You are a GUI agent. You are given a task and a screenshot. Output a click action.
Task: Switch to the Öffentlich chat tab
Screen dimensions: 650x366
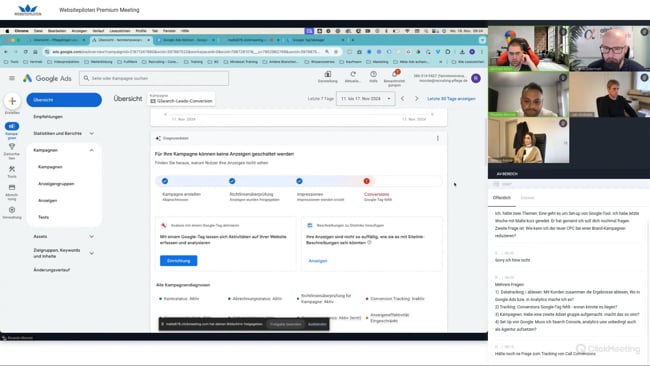click(502, 198)
